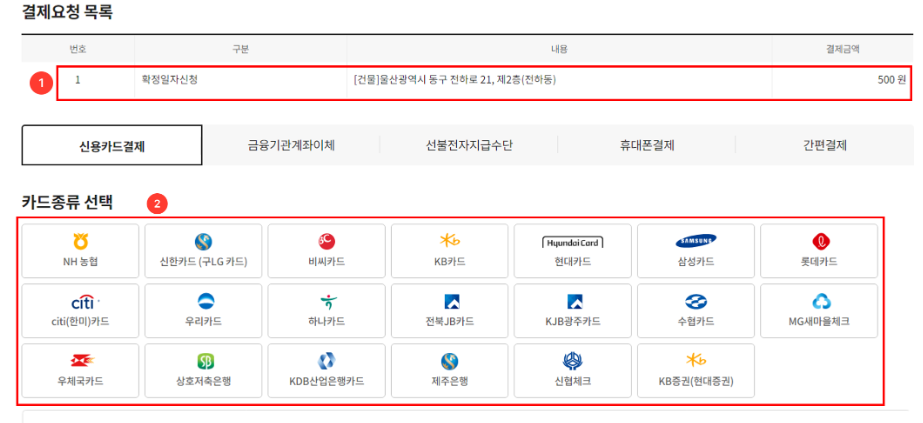Pick the 상호저축은행 card option

(x=203, y=371)
